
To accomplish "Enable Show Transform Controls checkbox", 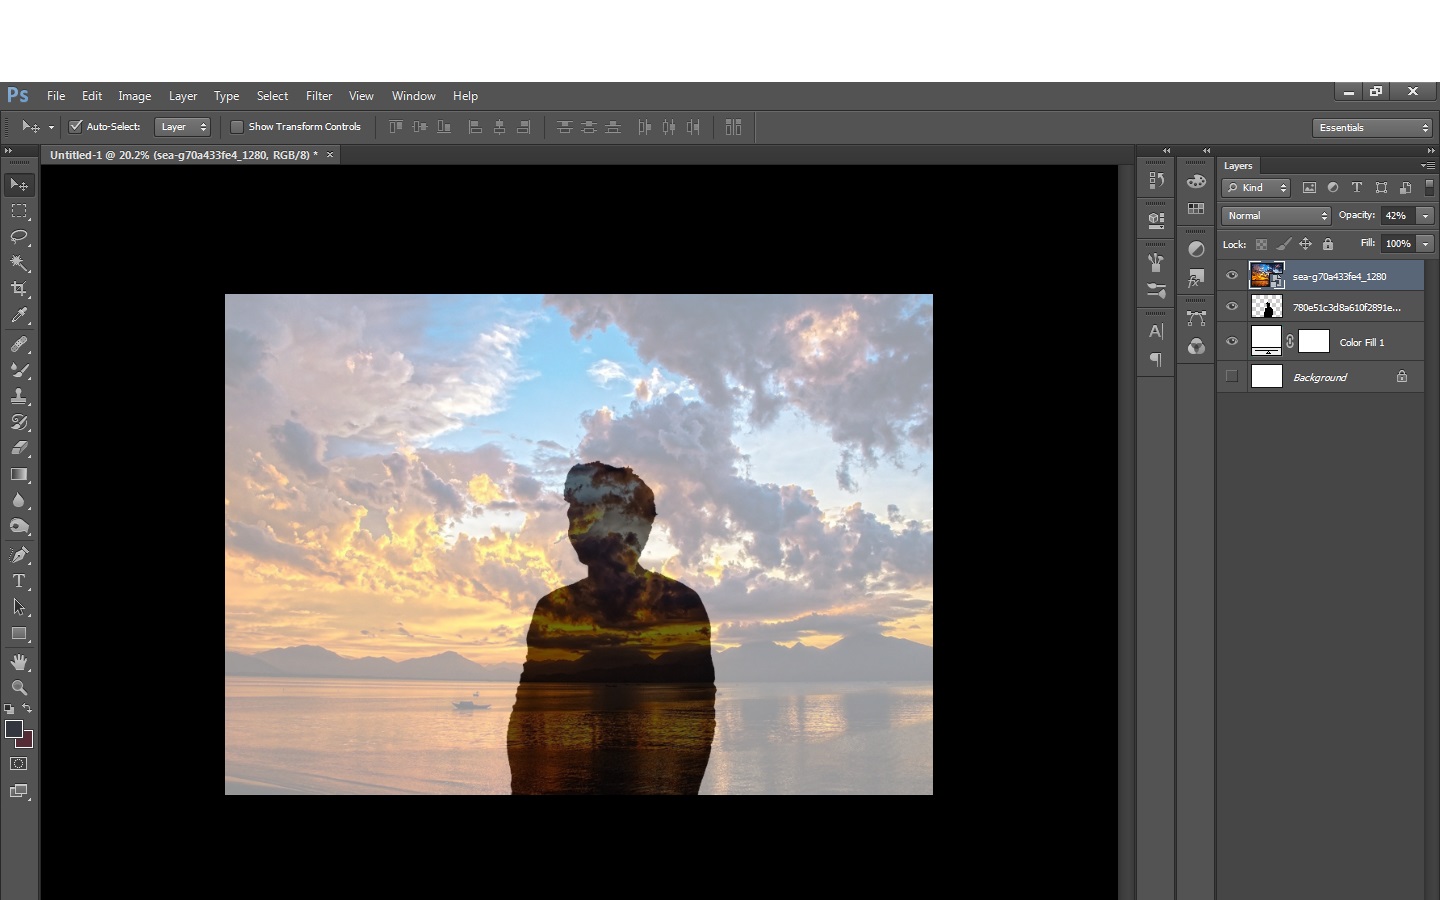I will (237, 127).
